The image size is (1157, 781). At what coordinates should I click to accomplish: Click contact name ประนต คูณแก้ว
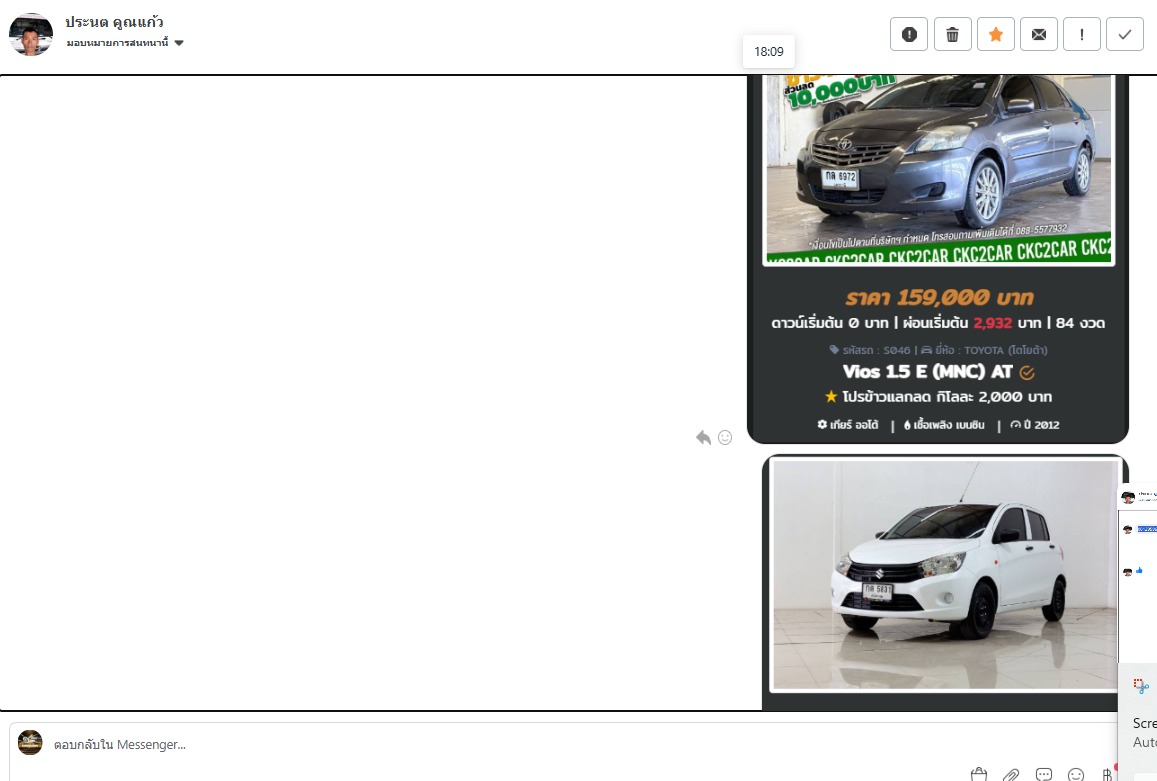coord(114,21)
